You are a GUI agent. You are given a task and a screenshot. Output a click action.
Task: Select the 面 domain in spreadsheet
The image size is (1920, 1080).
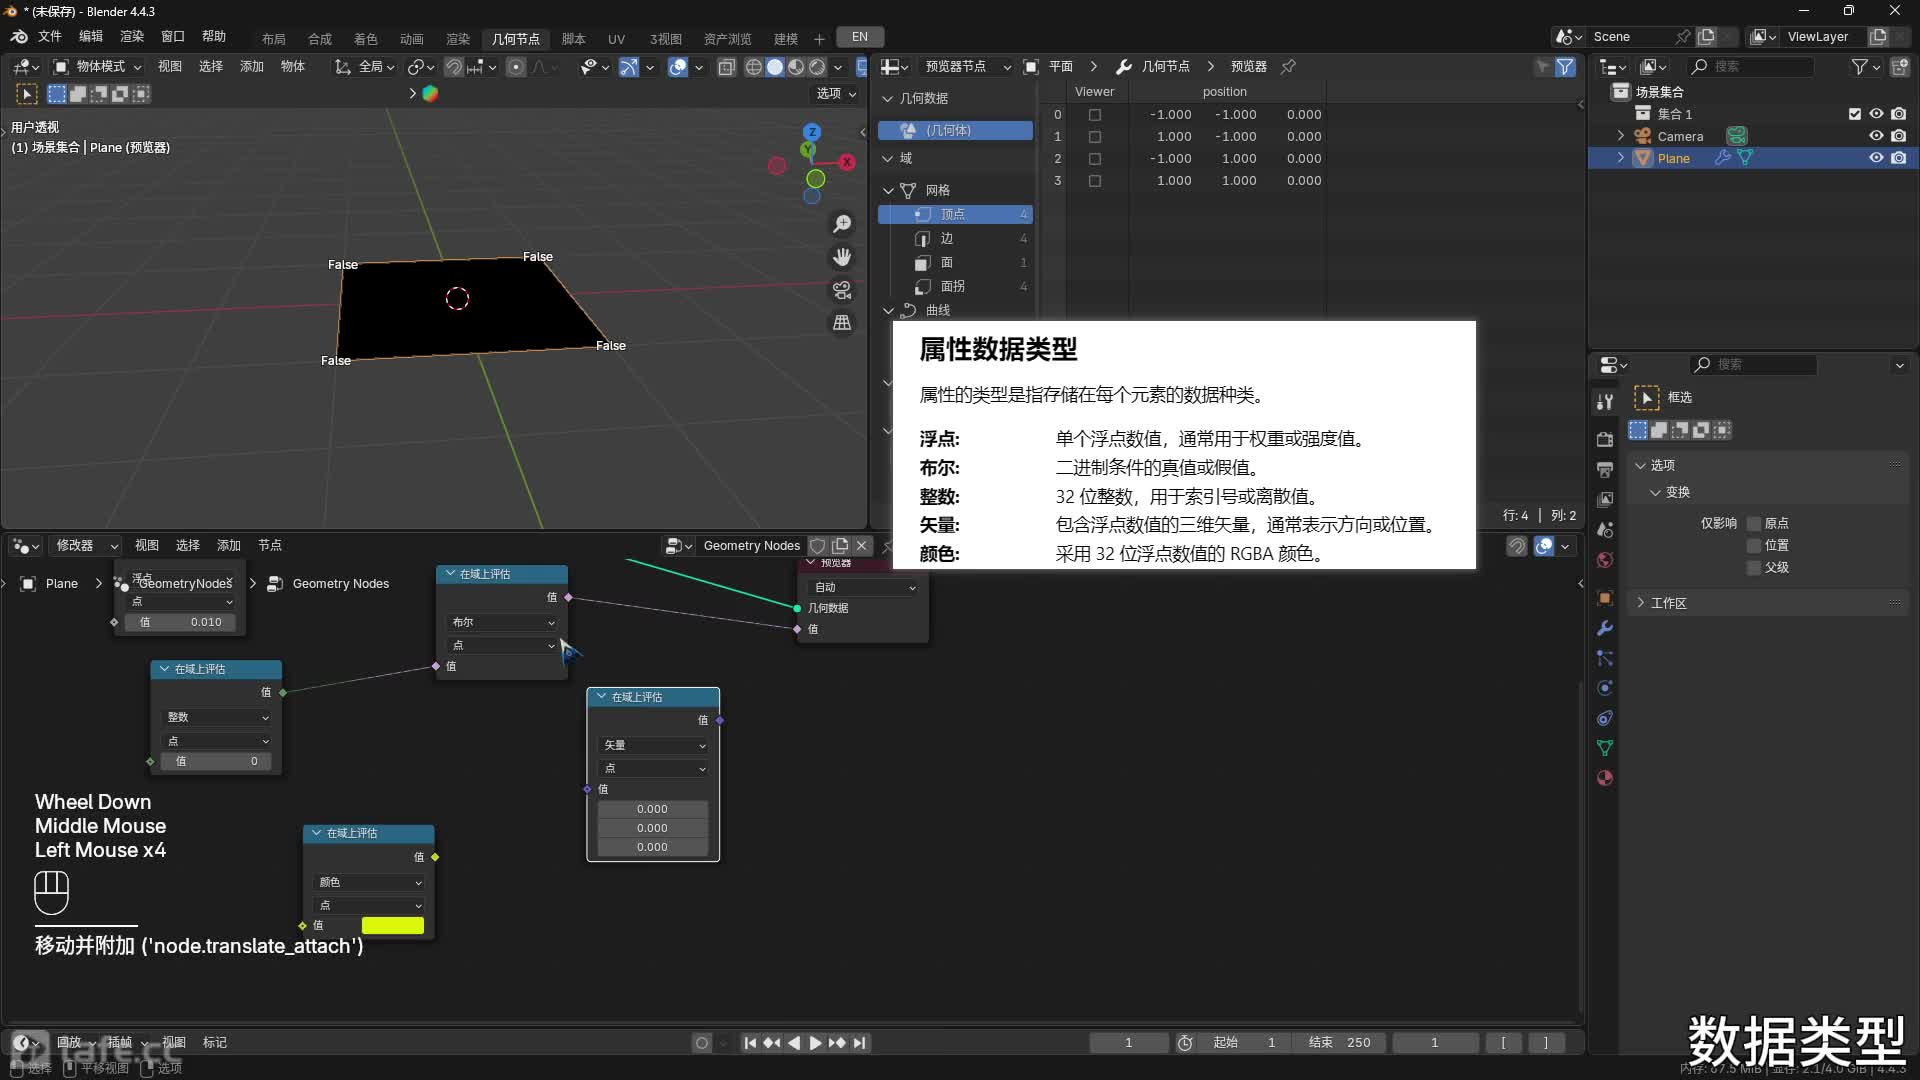(x=955, y=262)
